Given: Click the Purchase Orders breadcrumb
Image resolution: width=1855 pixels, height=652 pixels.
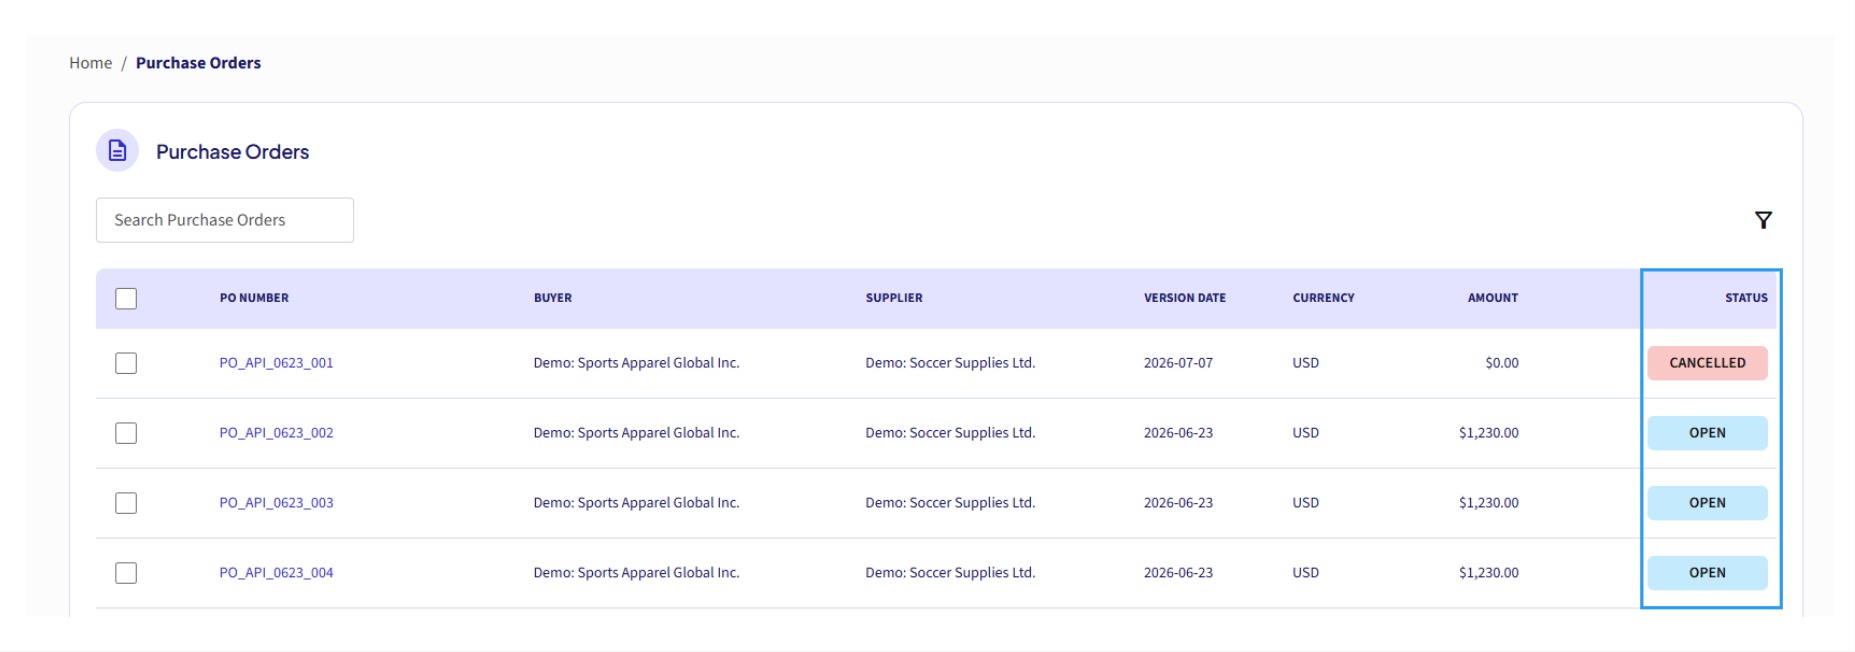Looking at the screenshot, I should point(198,63).
